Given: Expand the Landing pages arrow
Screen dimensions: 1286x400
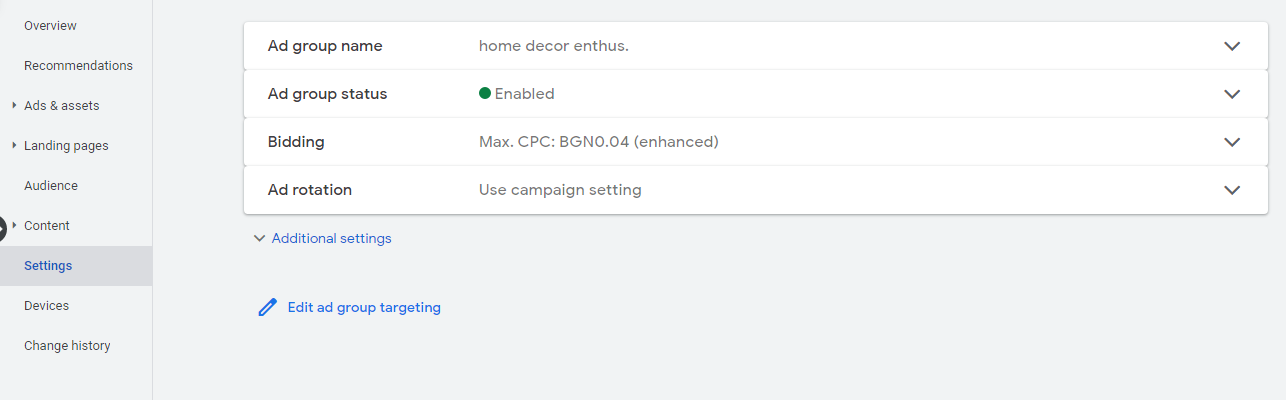Looking at the screenshot, I should click(14, 145).
